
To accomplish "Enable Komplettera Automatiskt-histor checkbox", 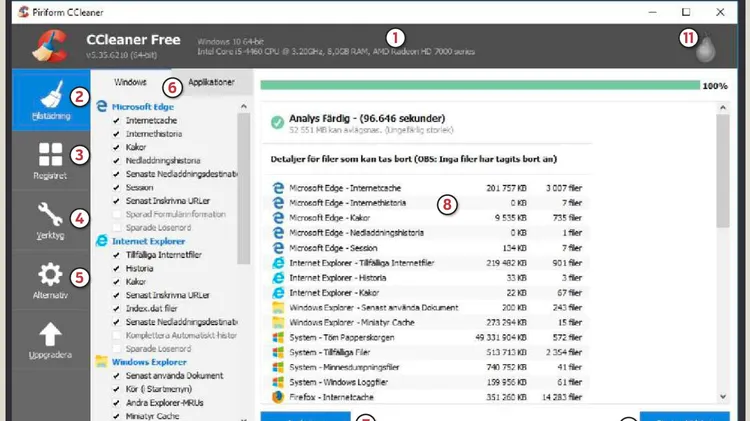I will tap(116, 335).
